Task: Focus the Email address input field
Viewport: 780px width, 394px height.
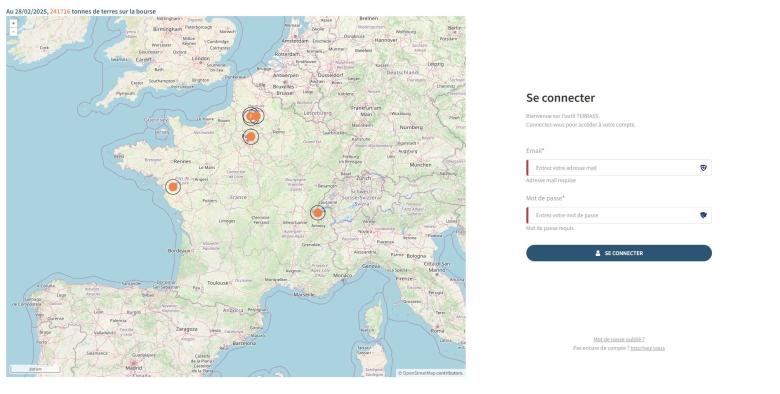Action: coord(619,168)
